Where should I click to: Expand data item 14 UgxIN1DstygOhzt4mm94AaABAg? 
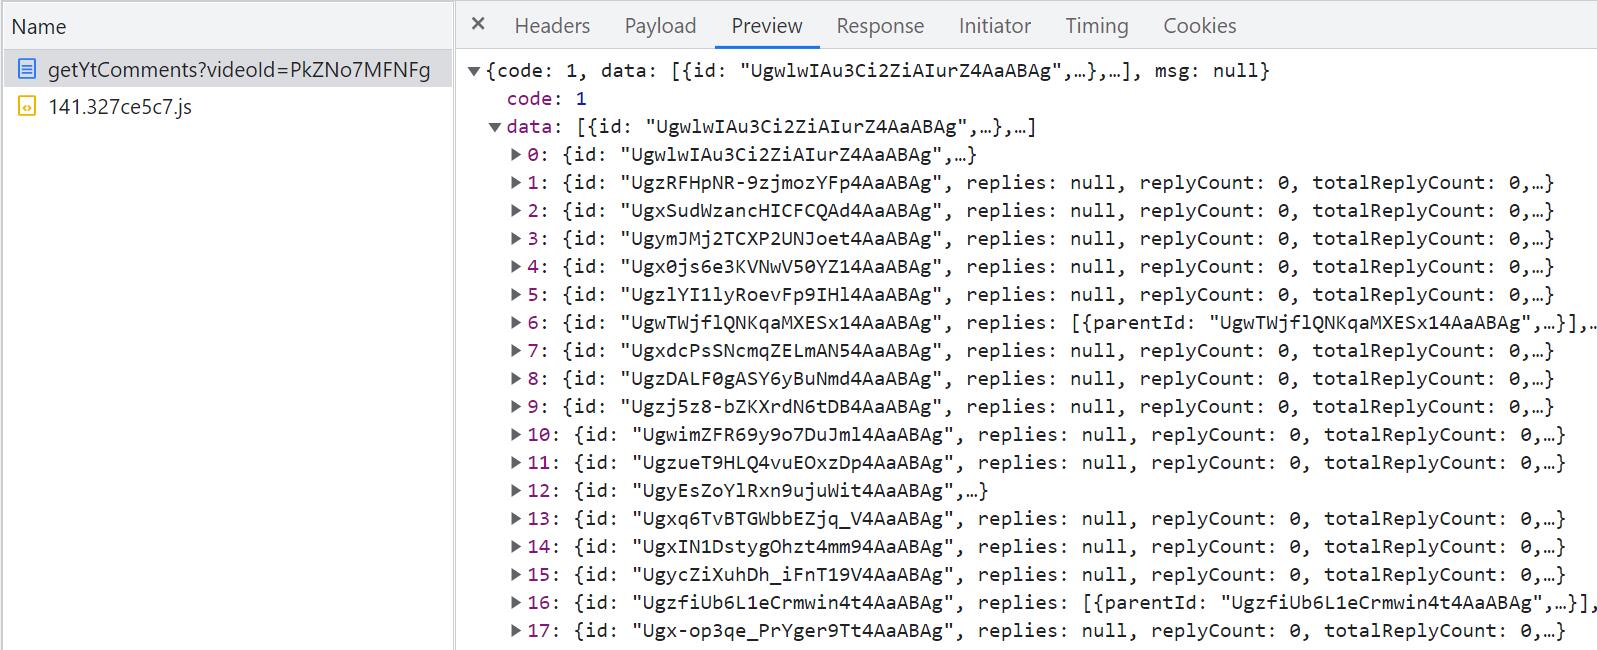516,547
